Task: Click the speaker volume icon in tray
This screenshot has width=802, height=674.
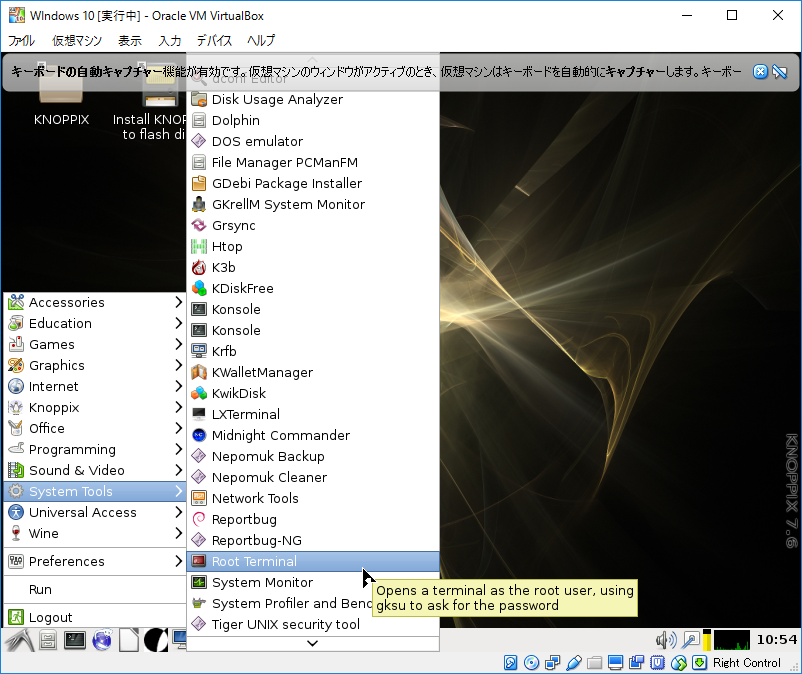Action: 666,640
